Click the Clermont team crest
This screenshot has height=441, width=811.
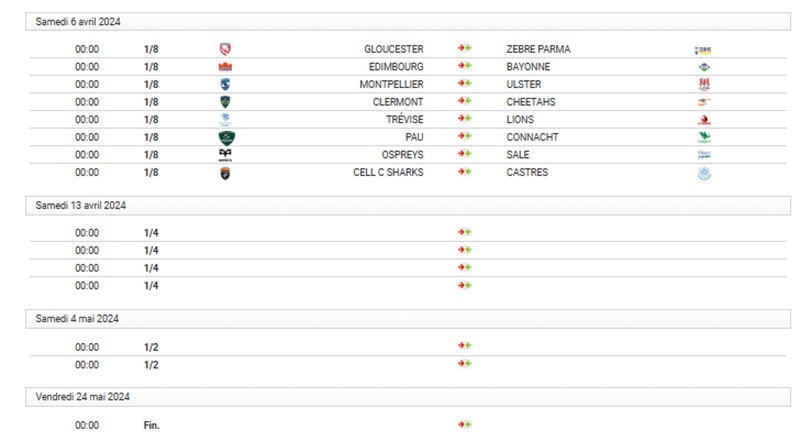(225, 102)
